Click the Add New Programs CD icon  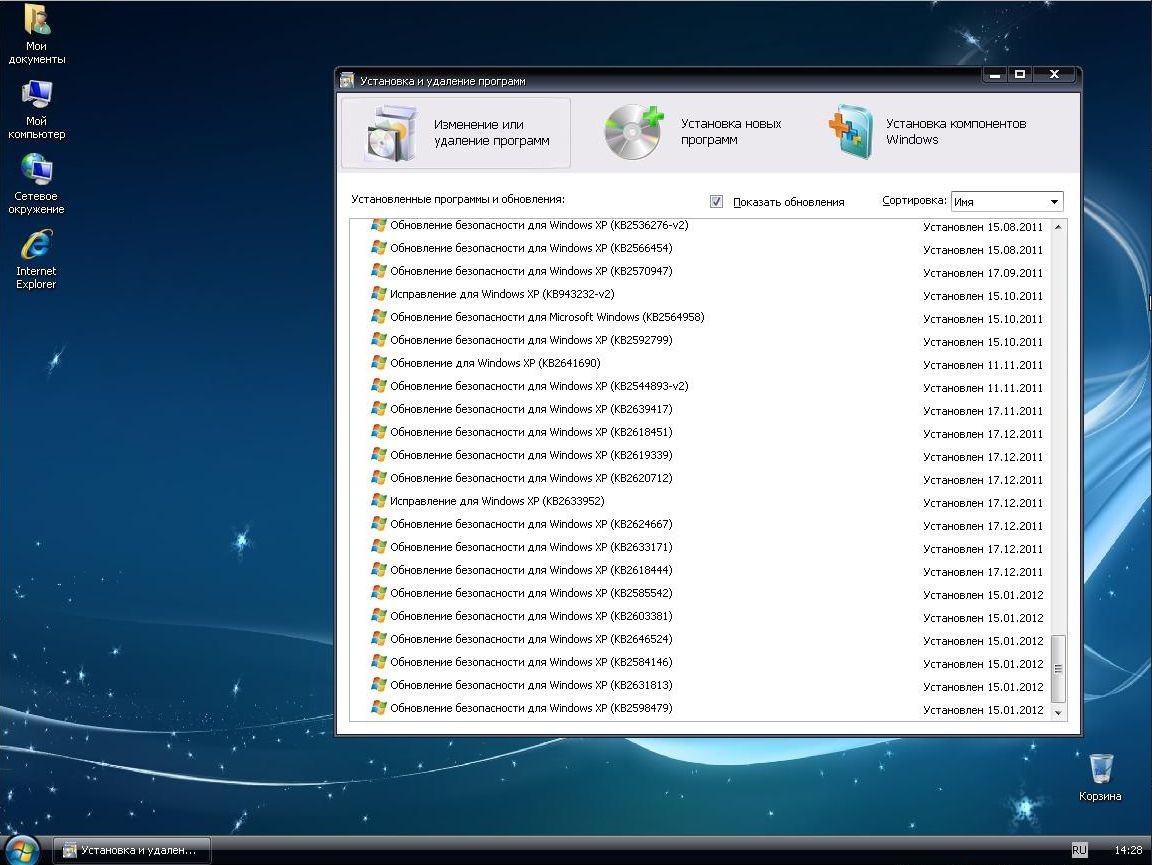[634, 132]
